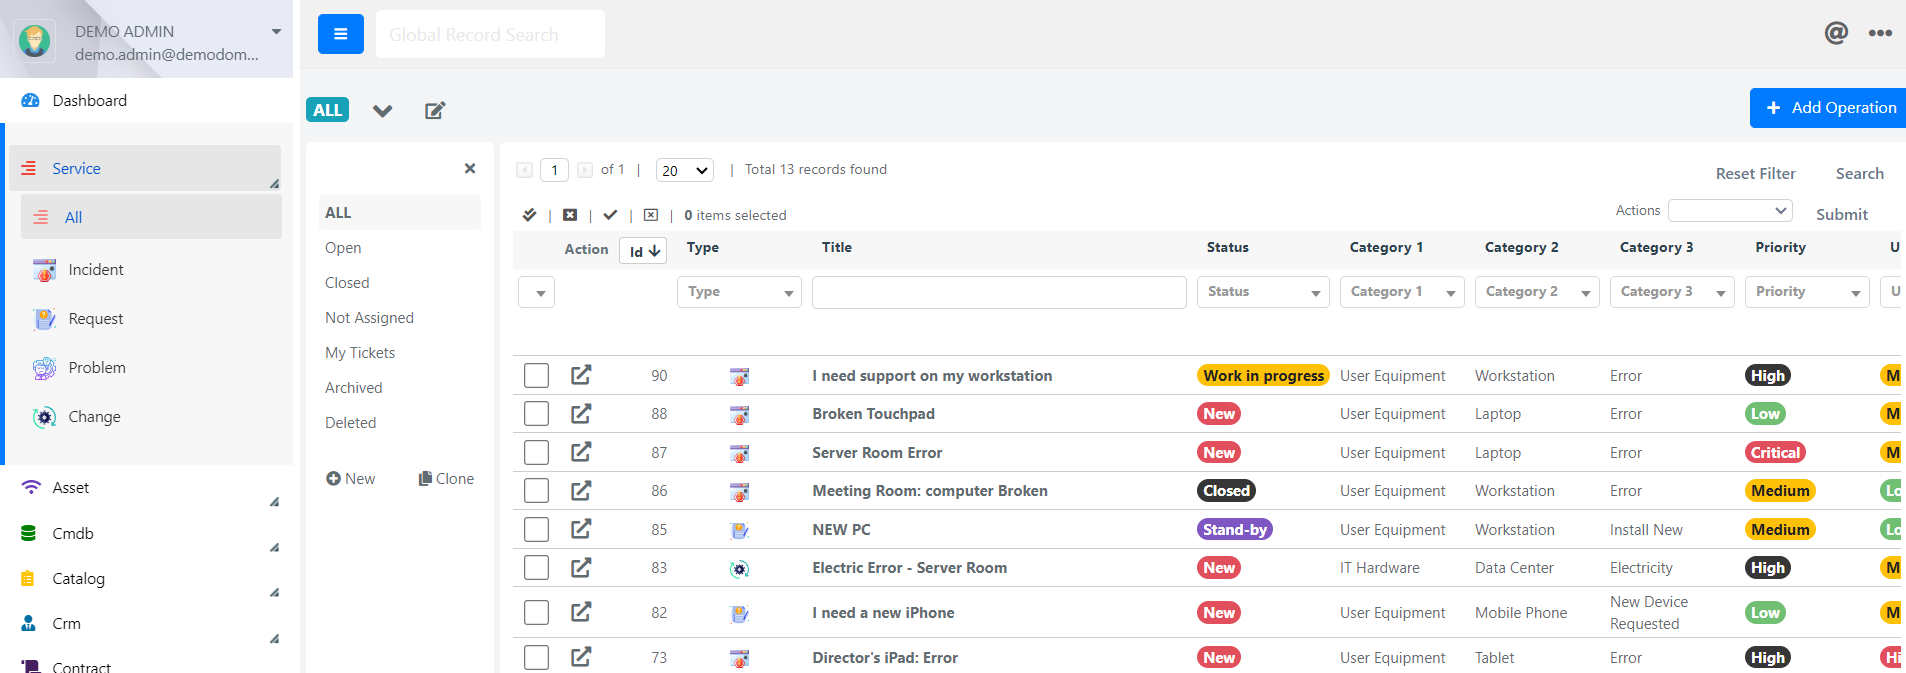Click the Add Operation button
Viewport: 1906px width, 673px height.
click(x=1828, y=108)
